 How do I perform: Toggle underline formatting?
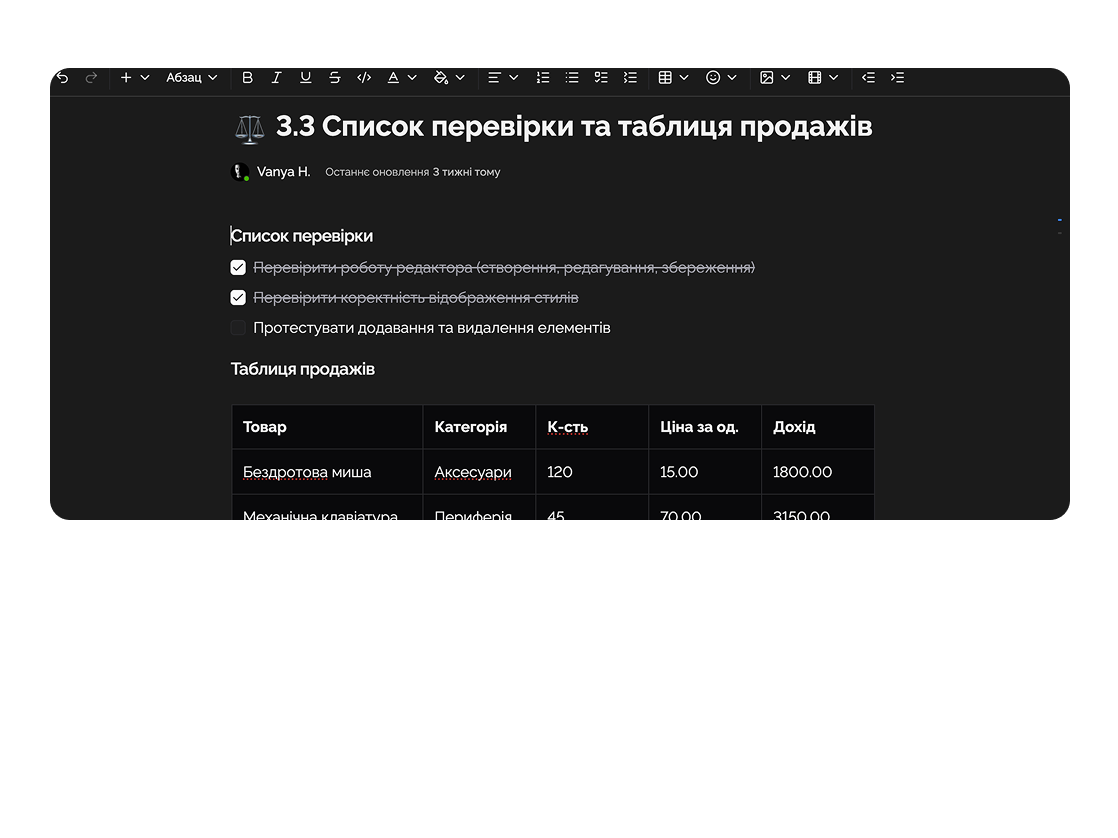(x=306, y=77)
